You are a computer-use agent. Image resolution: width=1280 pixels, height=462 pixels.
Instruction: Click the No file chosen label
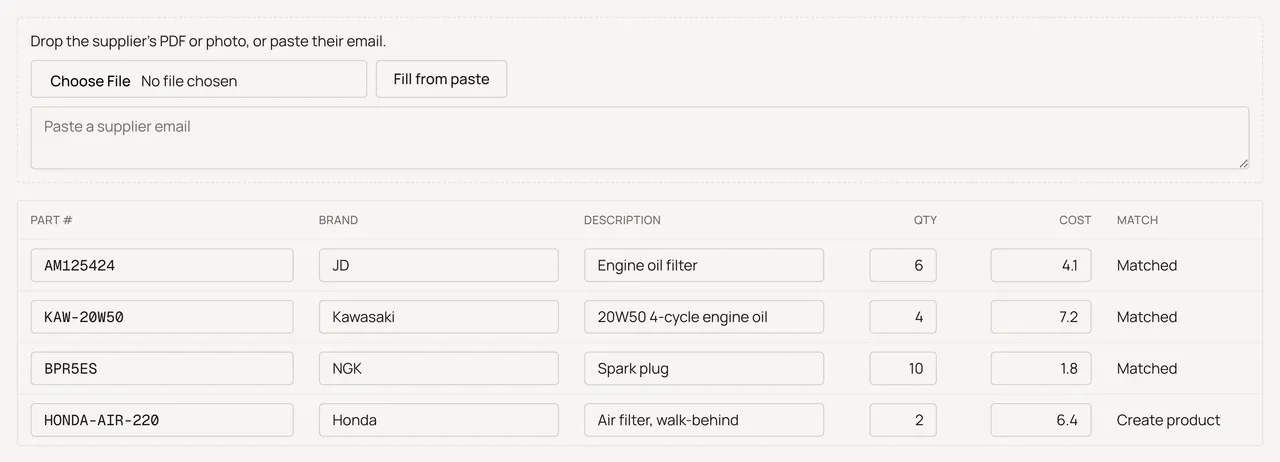pyautogui.click(x=189, y=81)
